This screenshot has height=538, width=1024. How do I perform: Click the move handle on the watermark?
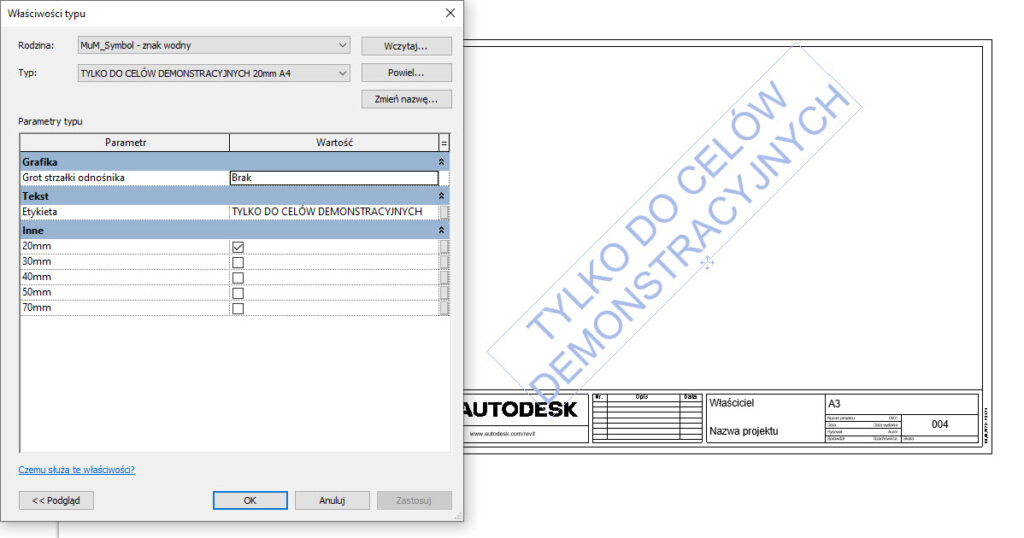[707, 262]
